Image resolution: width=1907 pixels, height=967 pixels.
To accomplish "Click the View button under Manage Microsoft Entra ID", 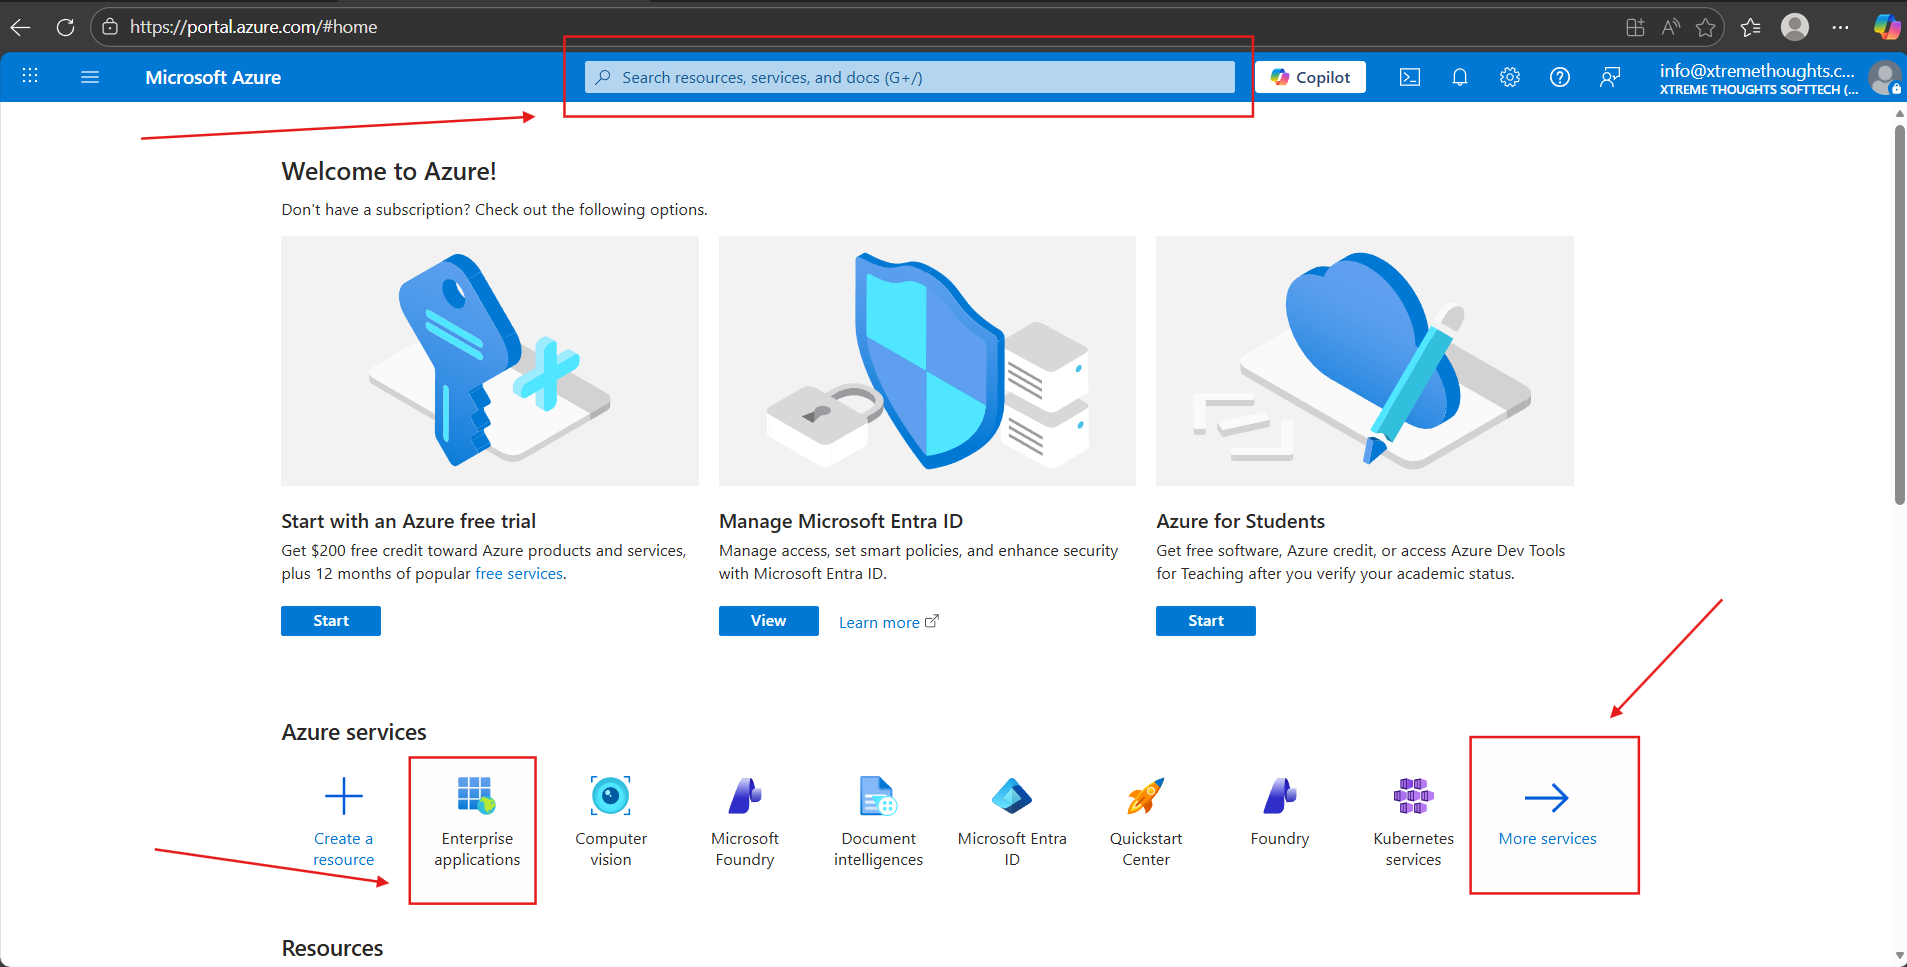I will coord(767,620).
